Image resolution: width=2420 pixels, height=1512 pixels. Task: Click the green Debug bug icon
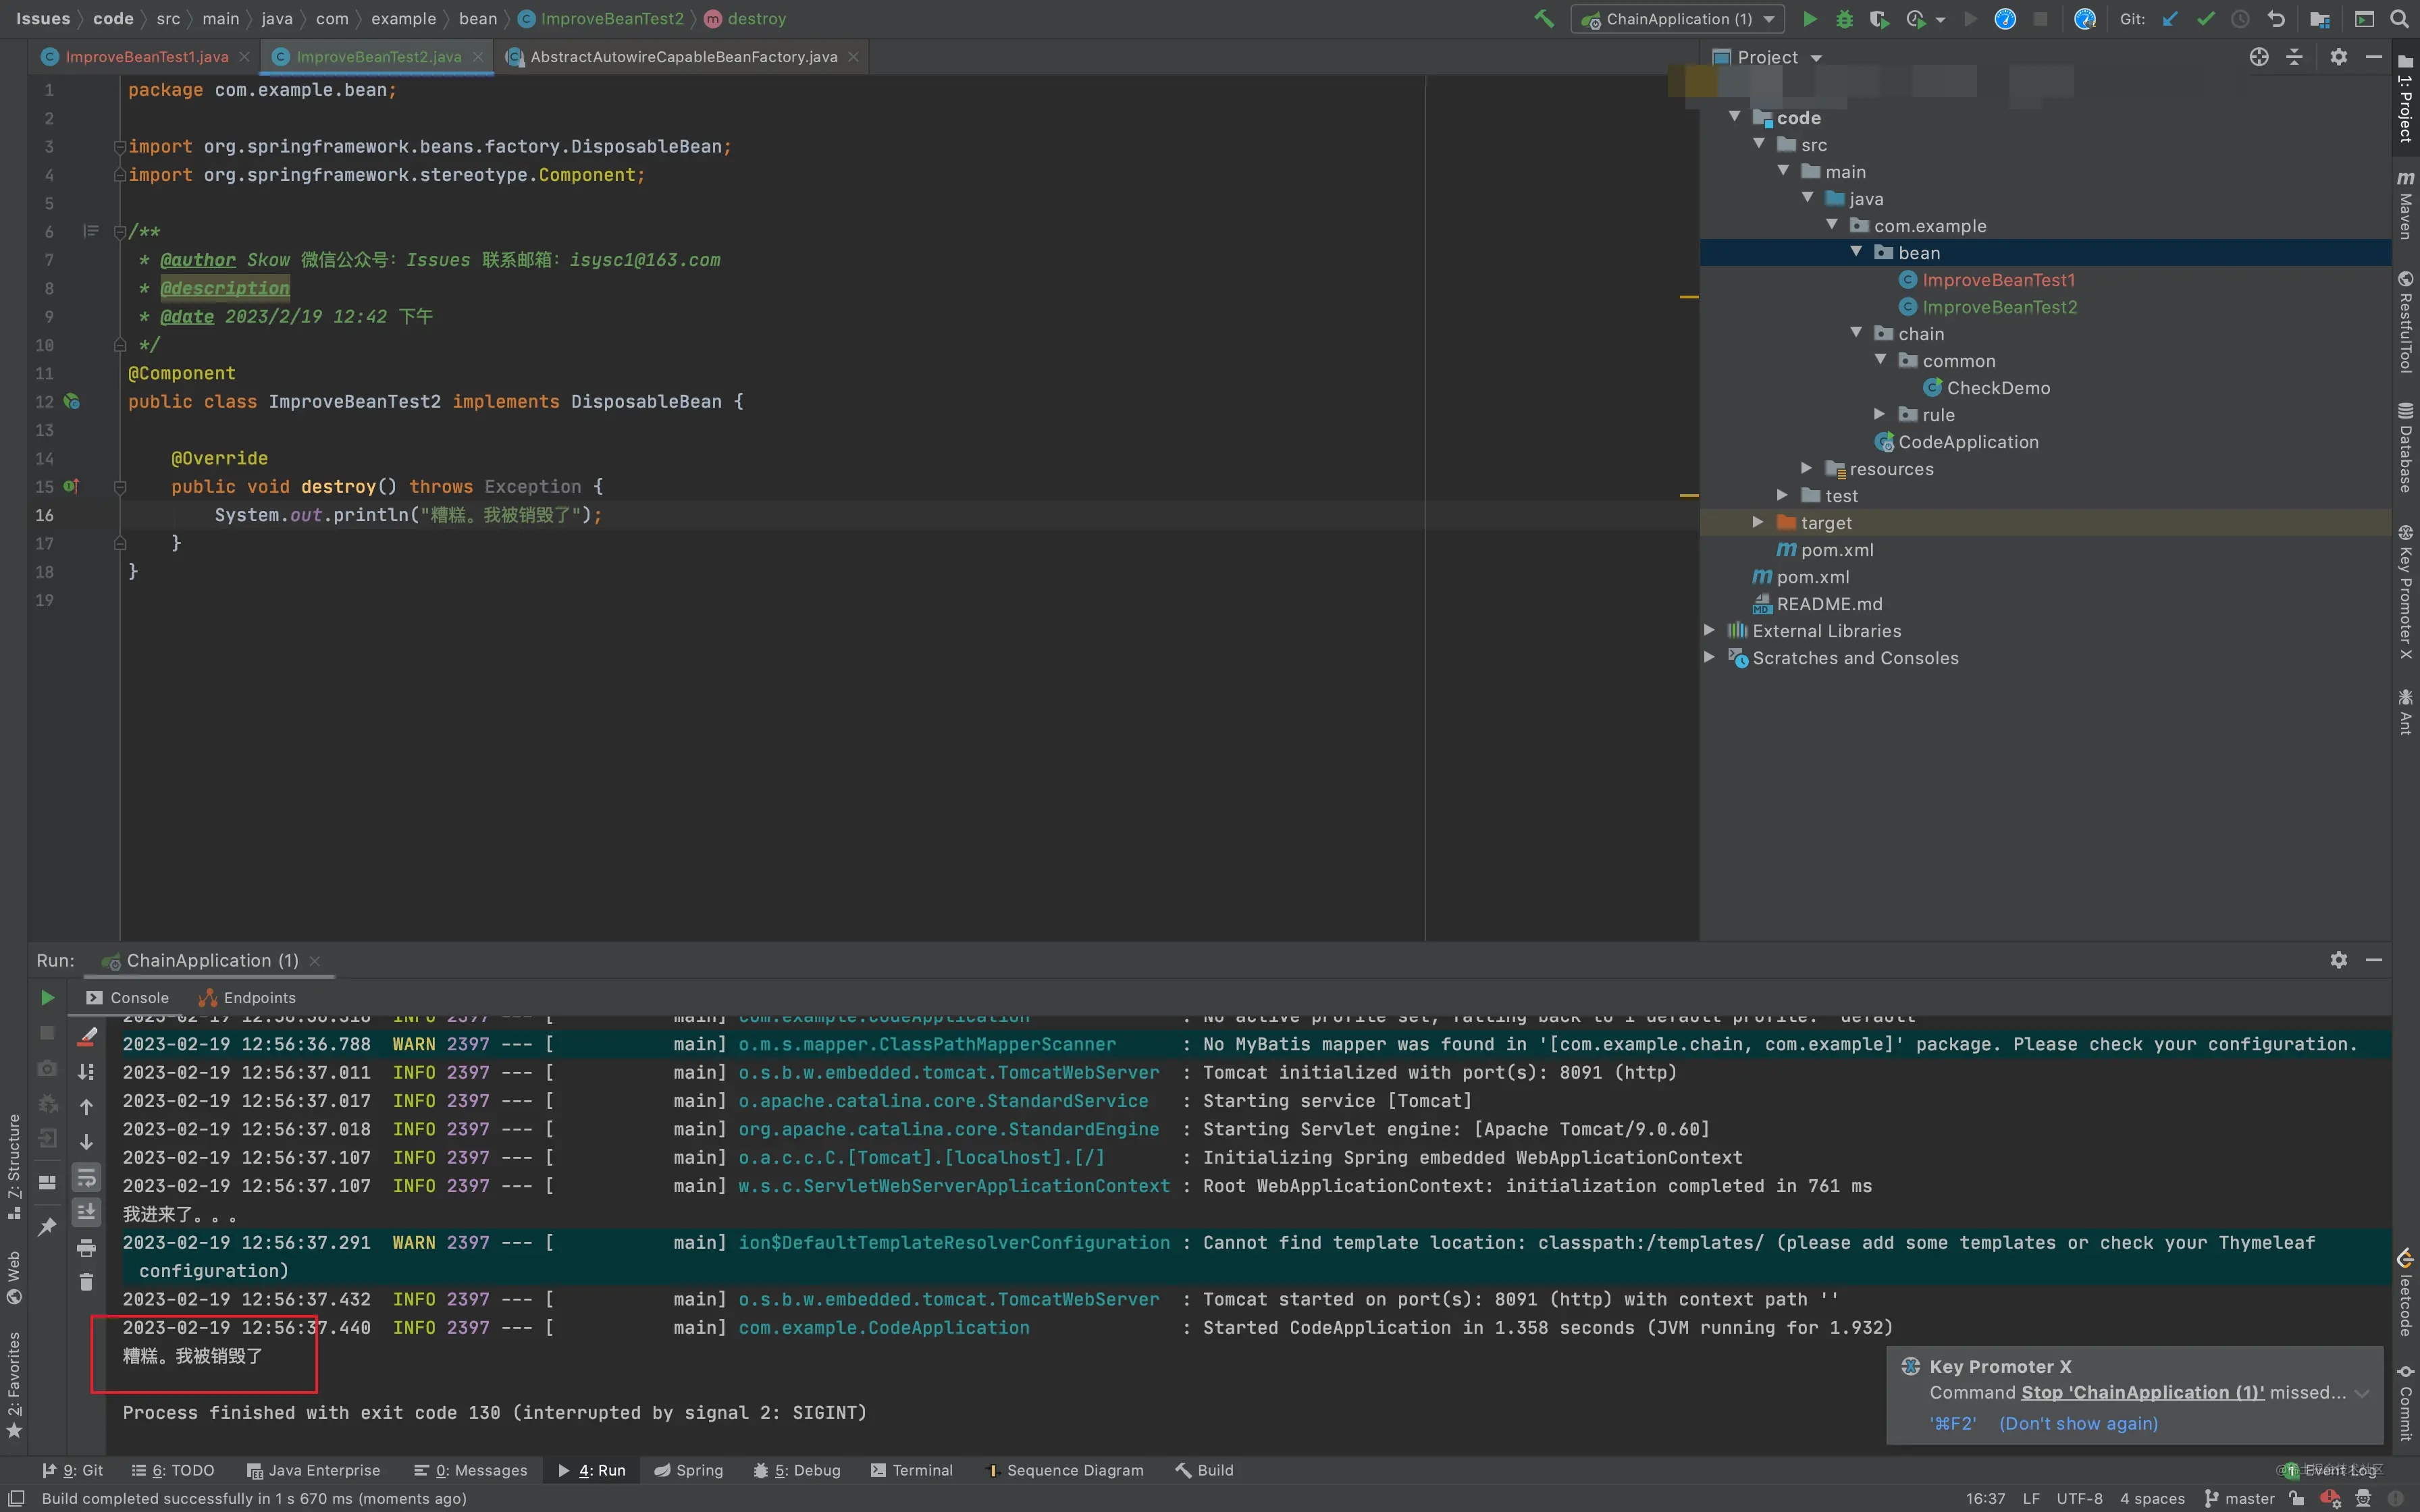(1844, 19)
